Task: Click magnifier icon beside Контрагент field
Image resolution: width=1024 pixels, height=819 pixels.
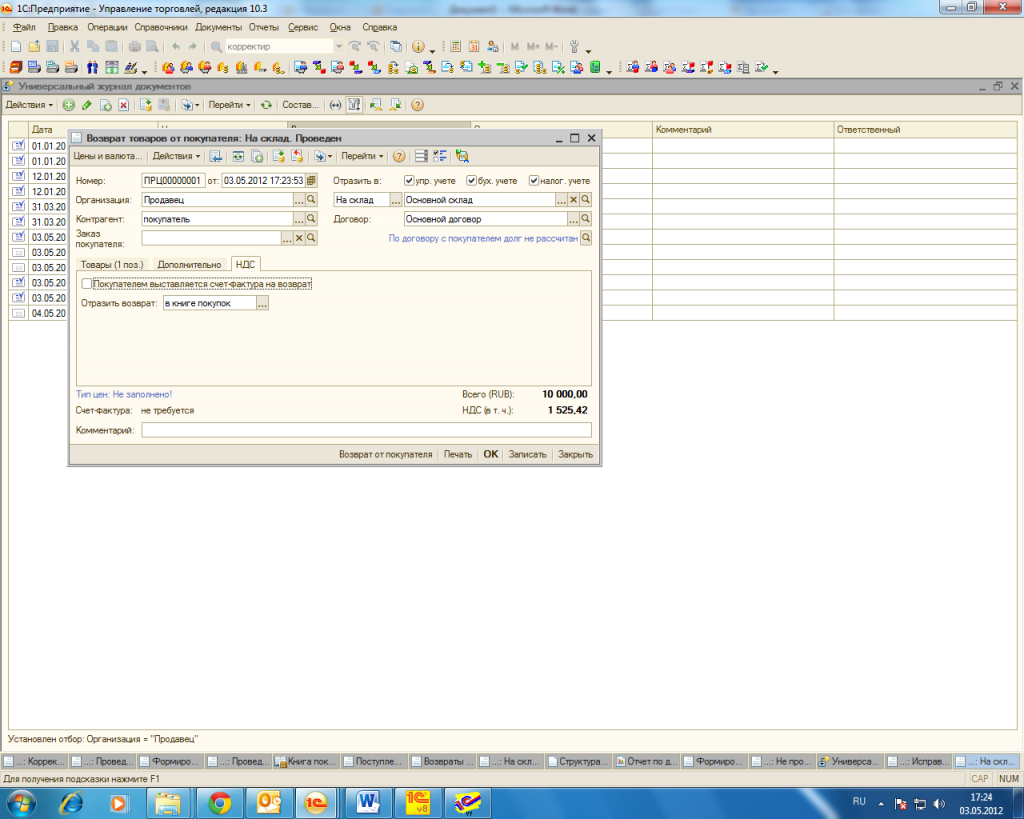Action: 311,219
